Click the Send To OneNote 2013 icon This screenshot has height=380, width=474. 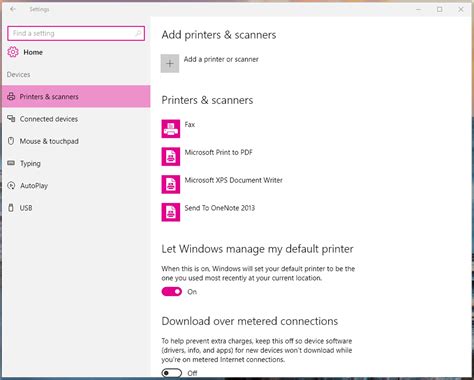pyautogui.click(x=171, y=212)
